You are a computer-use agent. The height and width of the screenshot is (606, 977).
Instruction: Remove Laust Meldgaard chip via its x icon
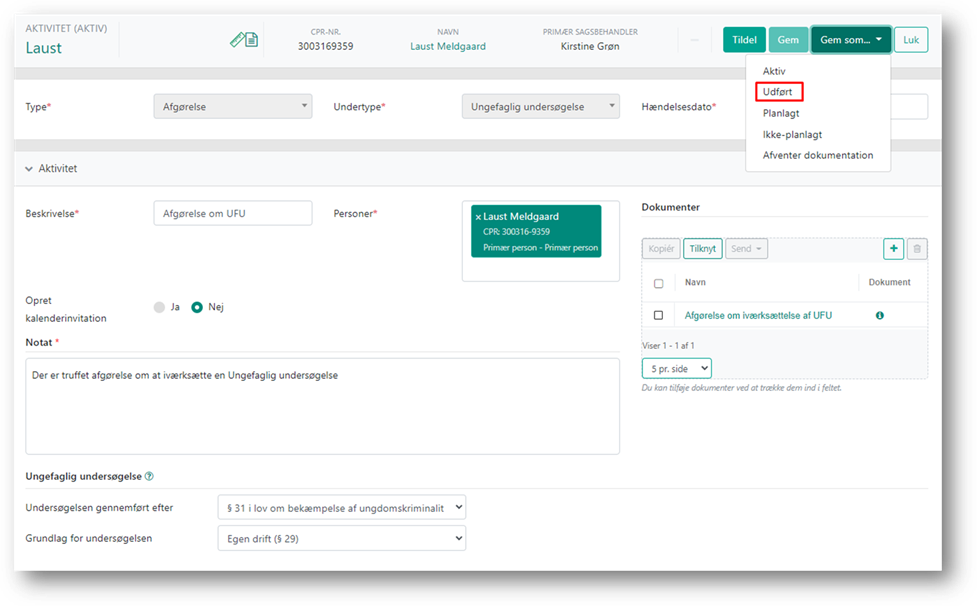477,216
